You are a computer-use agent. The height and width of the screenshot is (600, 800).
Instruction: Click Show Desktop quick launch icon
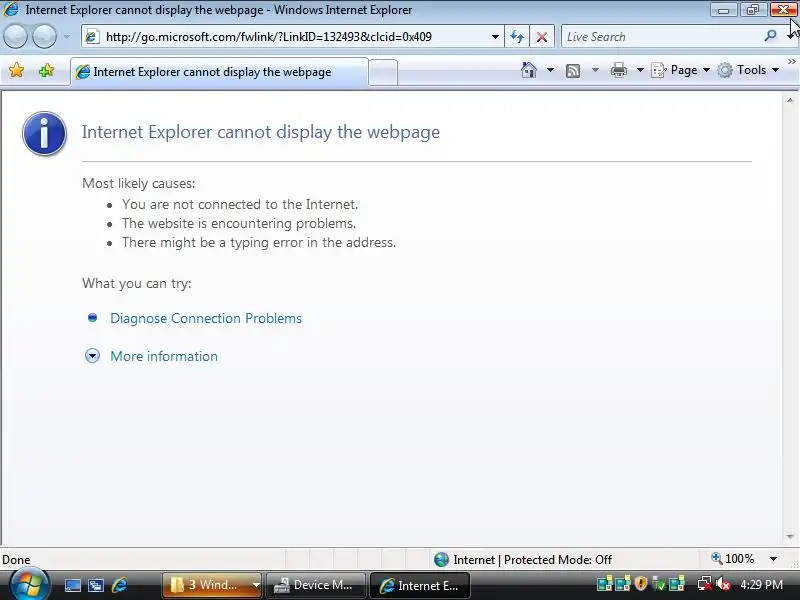(72, 585)
